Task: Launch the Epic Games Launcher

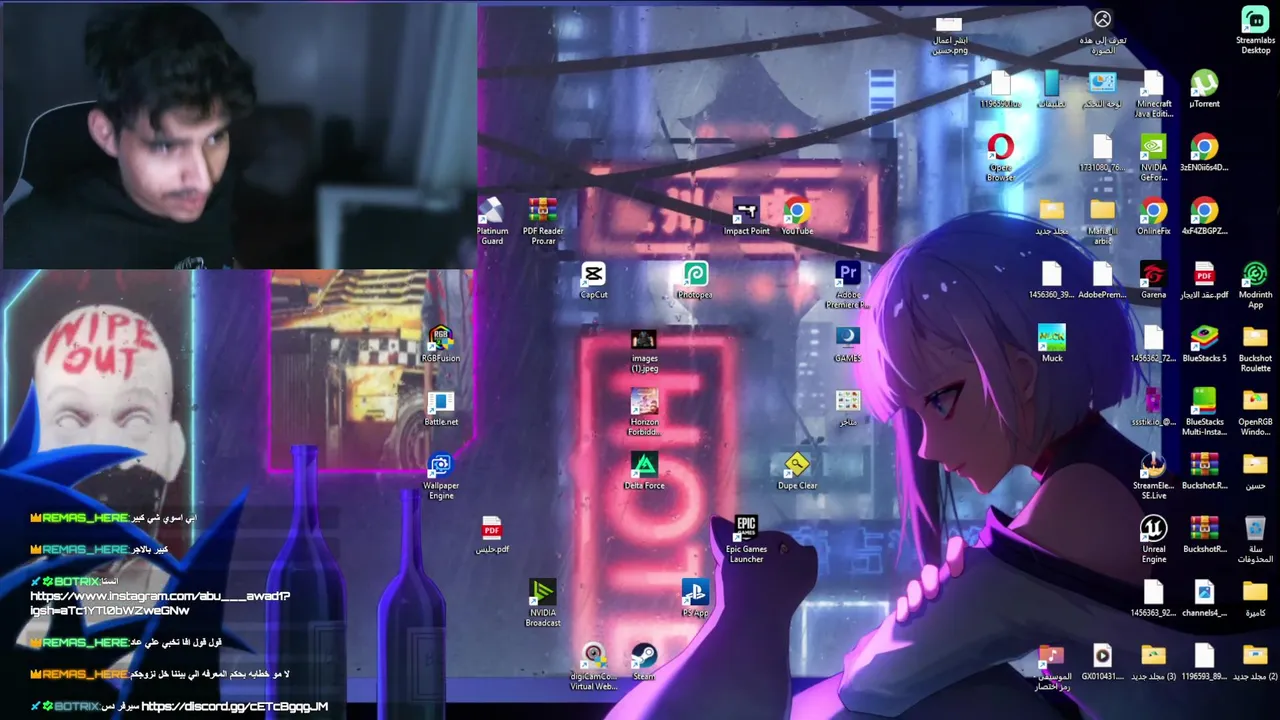Action: (x=746, y=539)
